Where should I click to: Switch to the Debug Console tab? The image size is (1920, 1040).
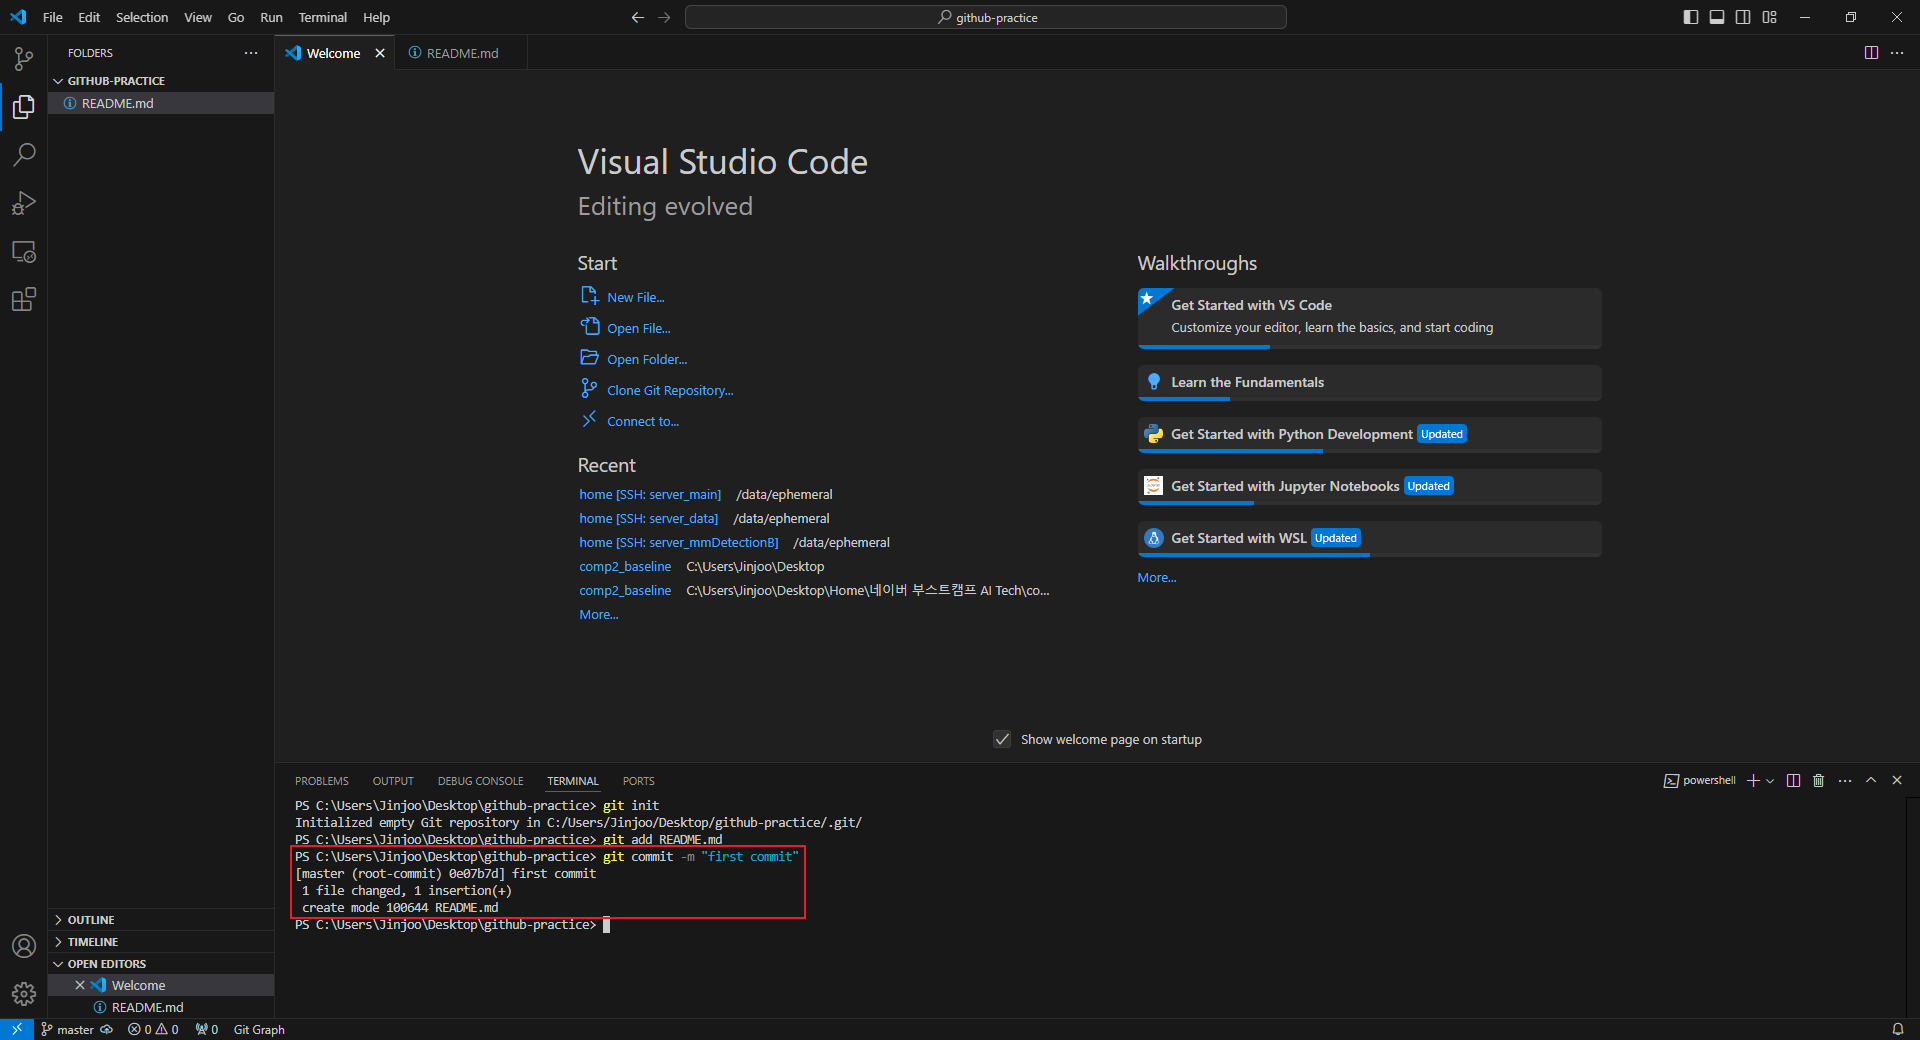tap(480, 781)
